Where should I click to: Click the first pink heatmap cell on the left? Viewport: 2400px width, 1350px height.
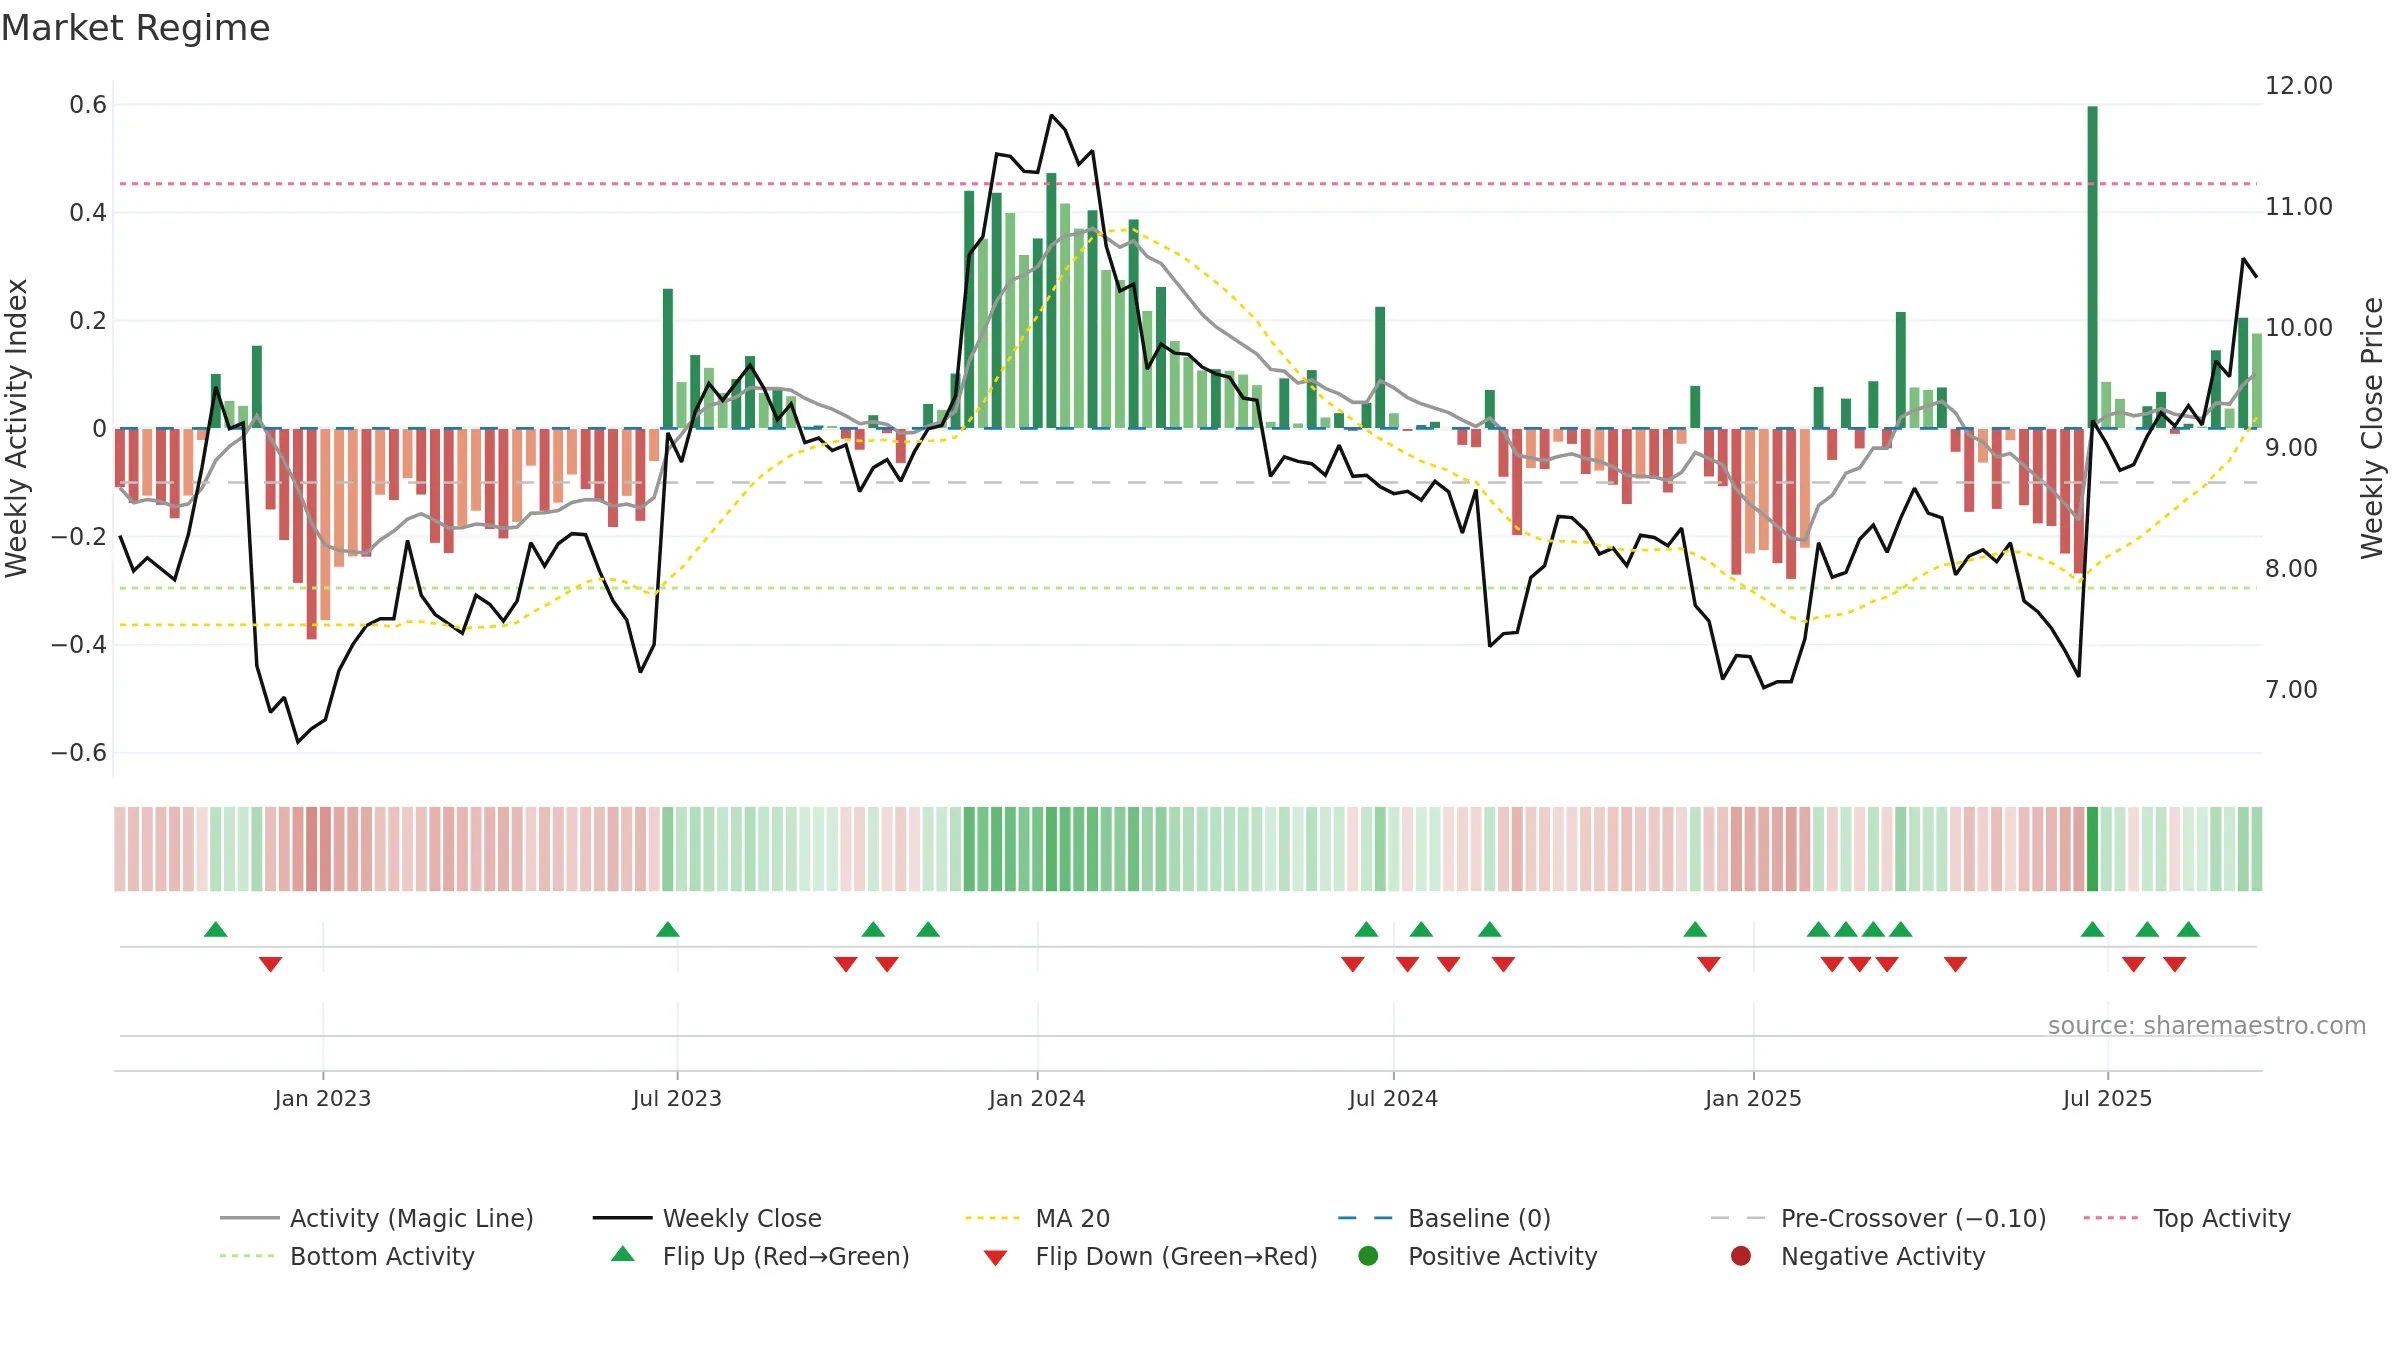(120, 849)
